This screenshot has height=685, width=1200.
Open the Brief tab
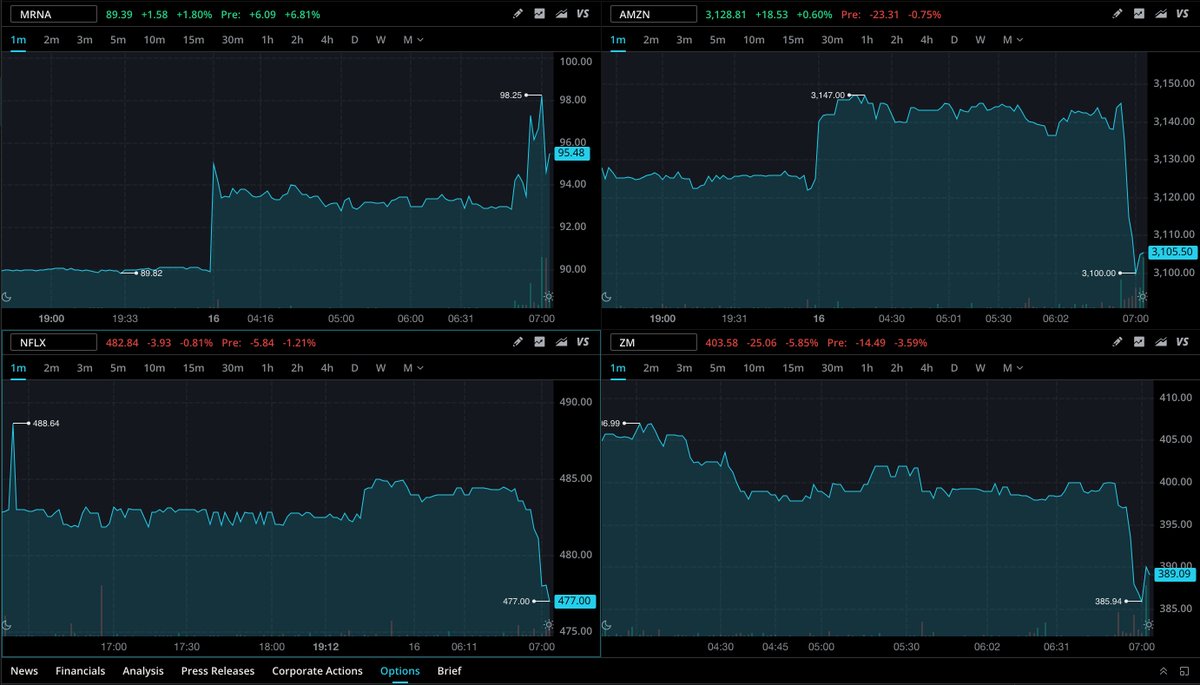(449, 671)
